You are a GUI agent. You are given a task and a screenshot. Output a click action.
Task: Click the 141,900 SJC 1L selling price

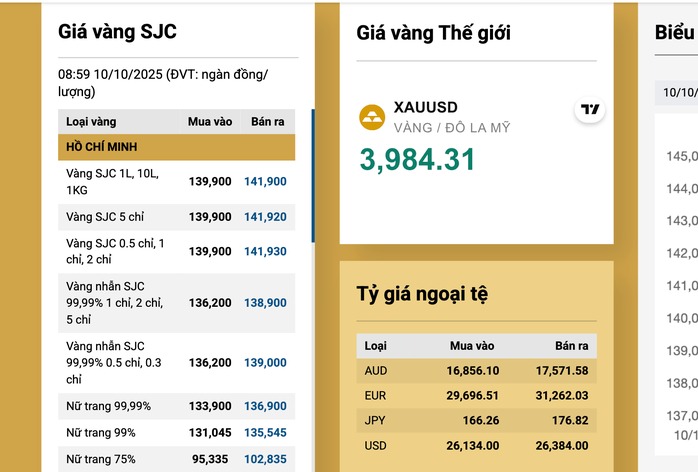[265, 181]
